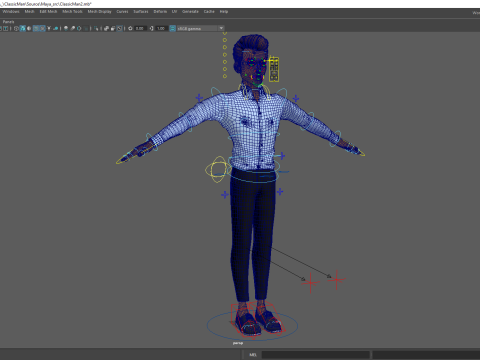Toggle motion blur icon
480x360 pixels.
[72, 28]
